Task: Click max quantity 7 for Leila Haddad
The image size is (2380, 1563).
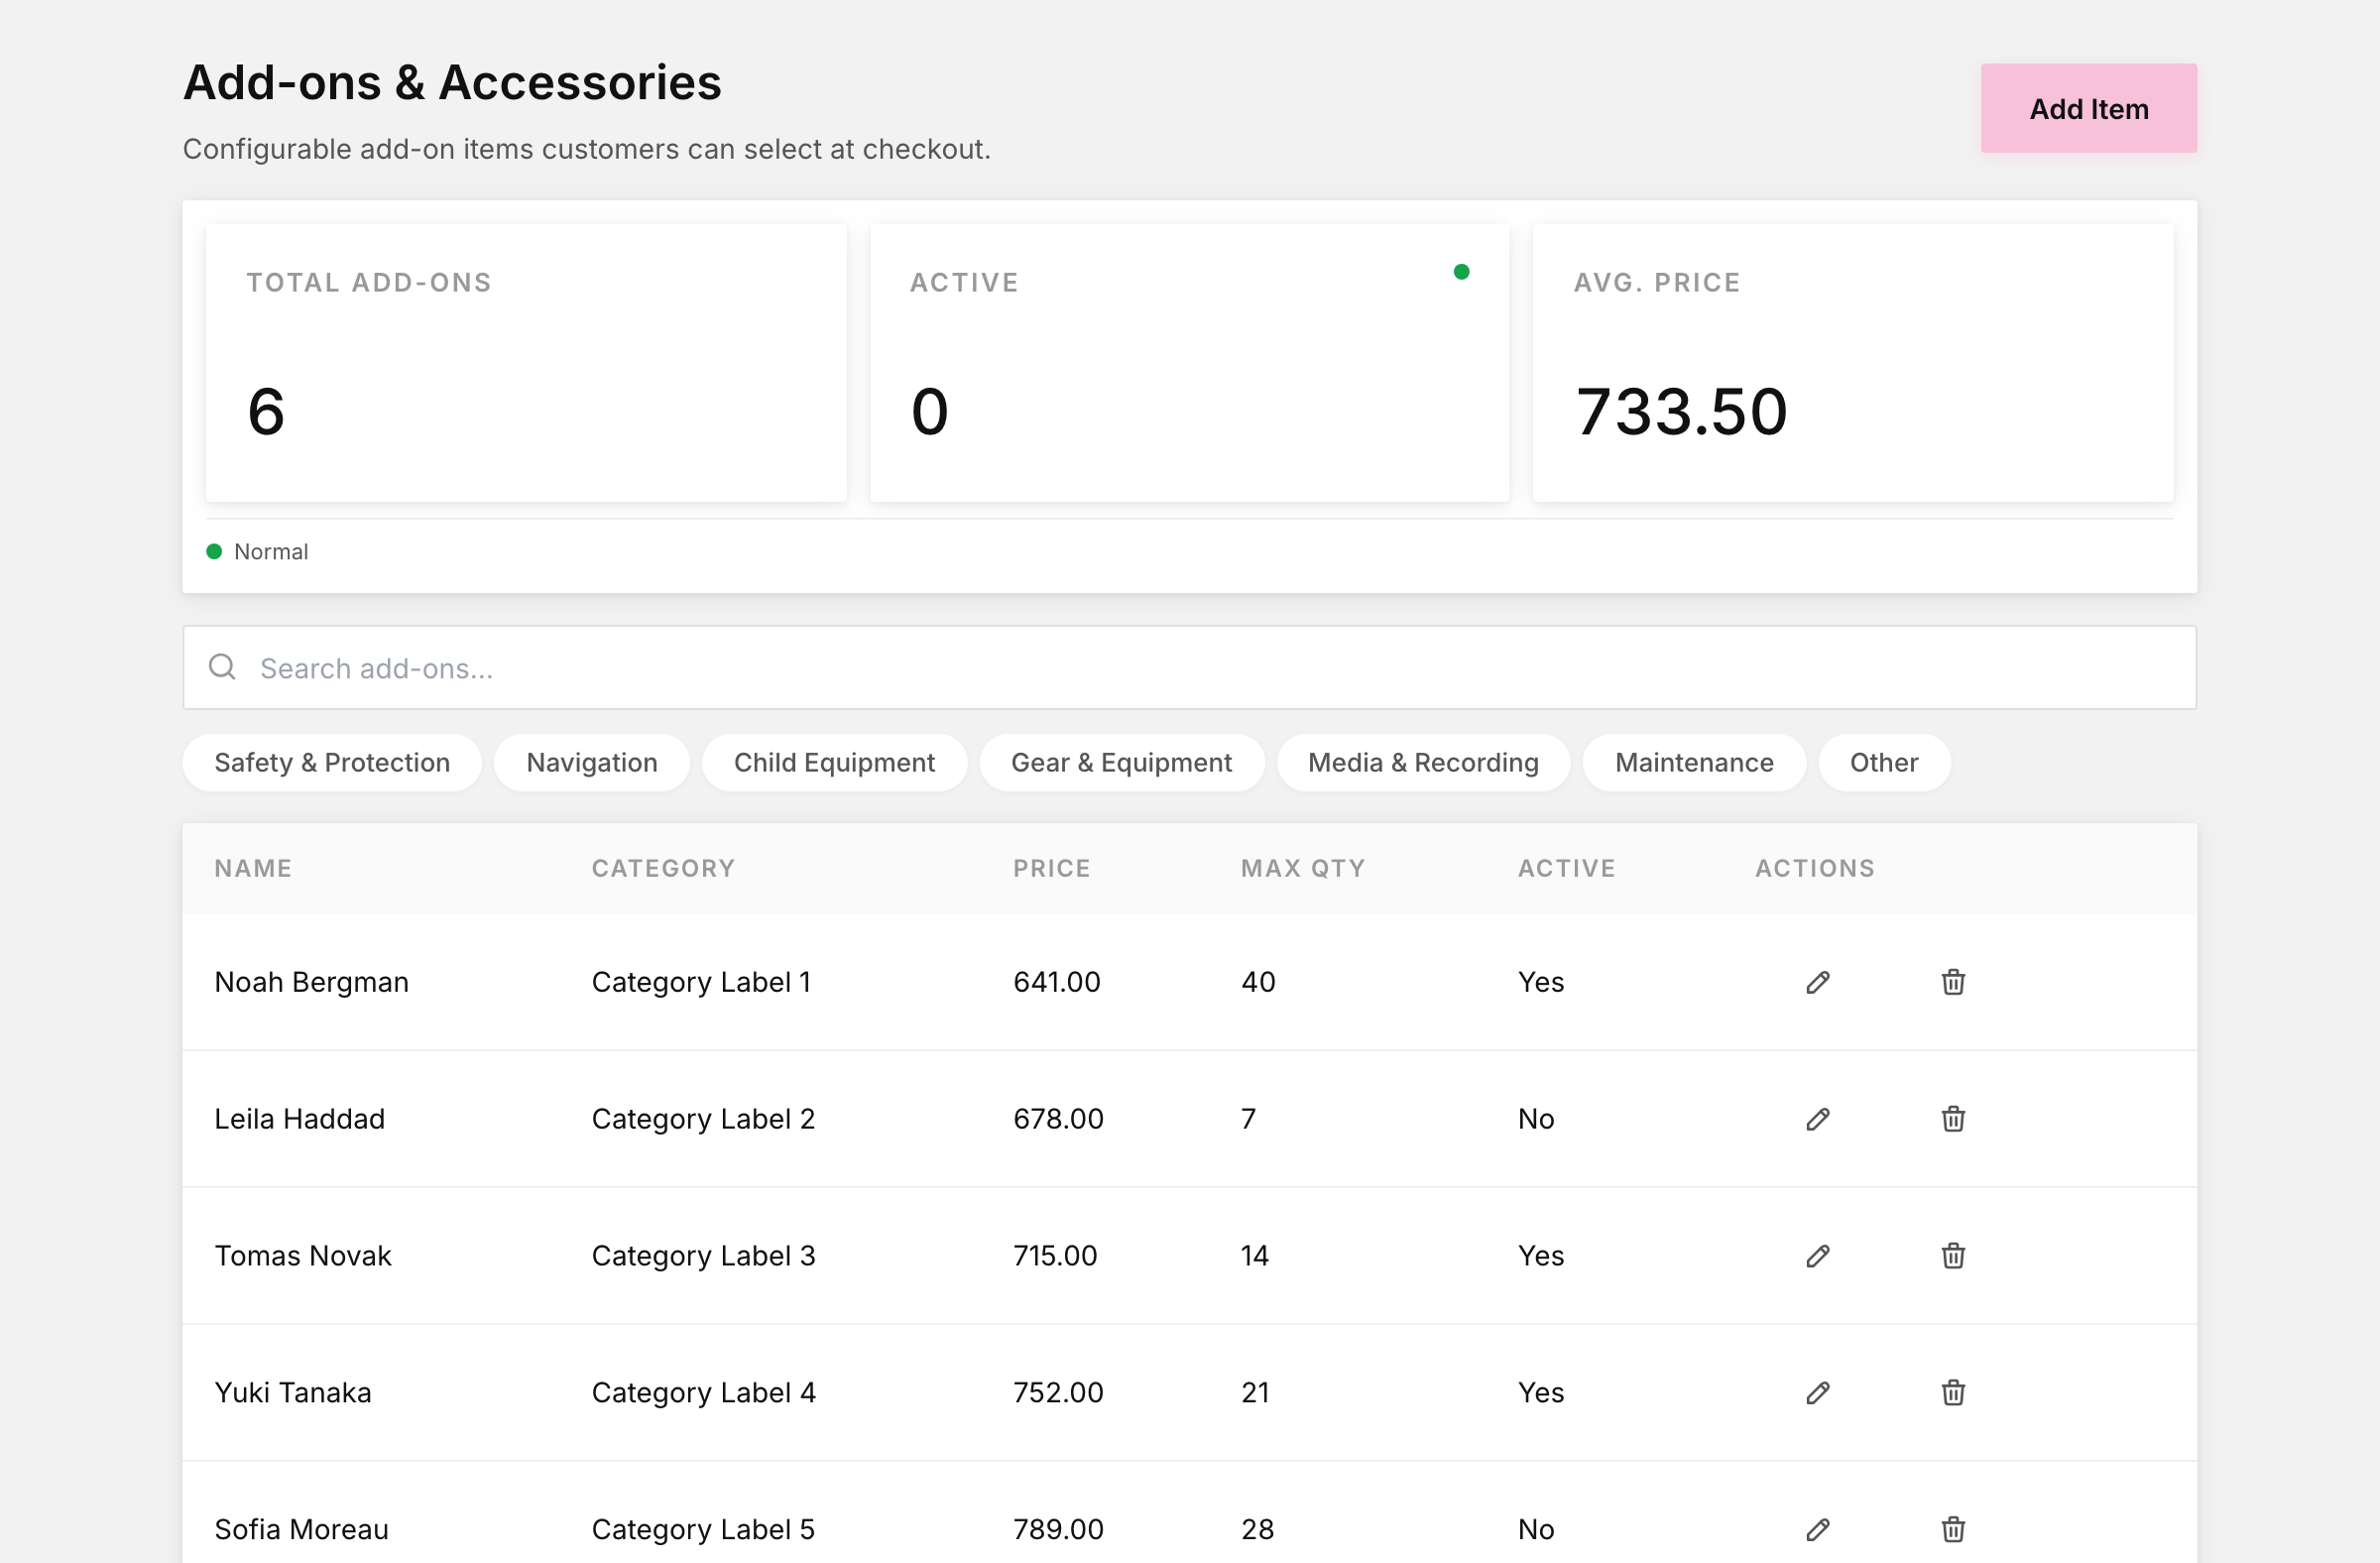Action: 1248,1119
